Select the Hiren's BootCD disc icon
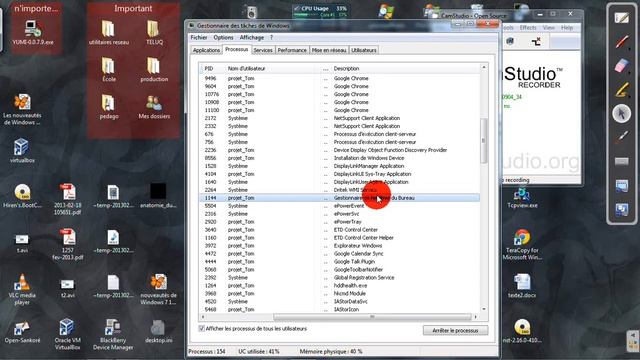The width and height of the screenshot is (640, 360). [x=22, y=196]
